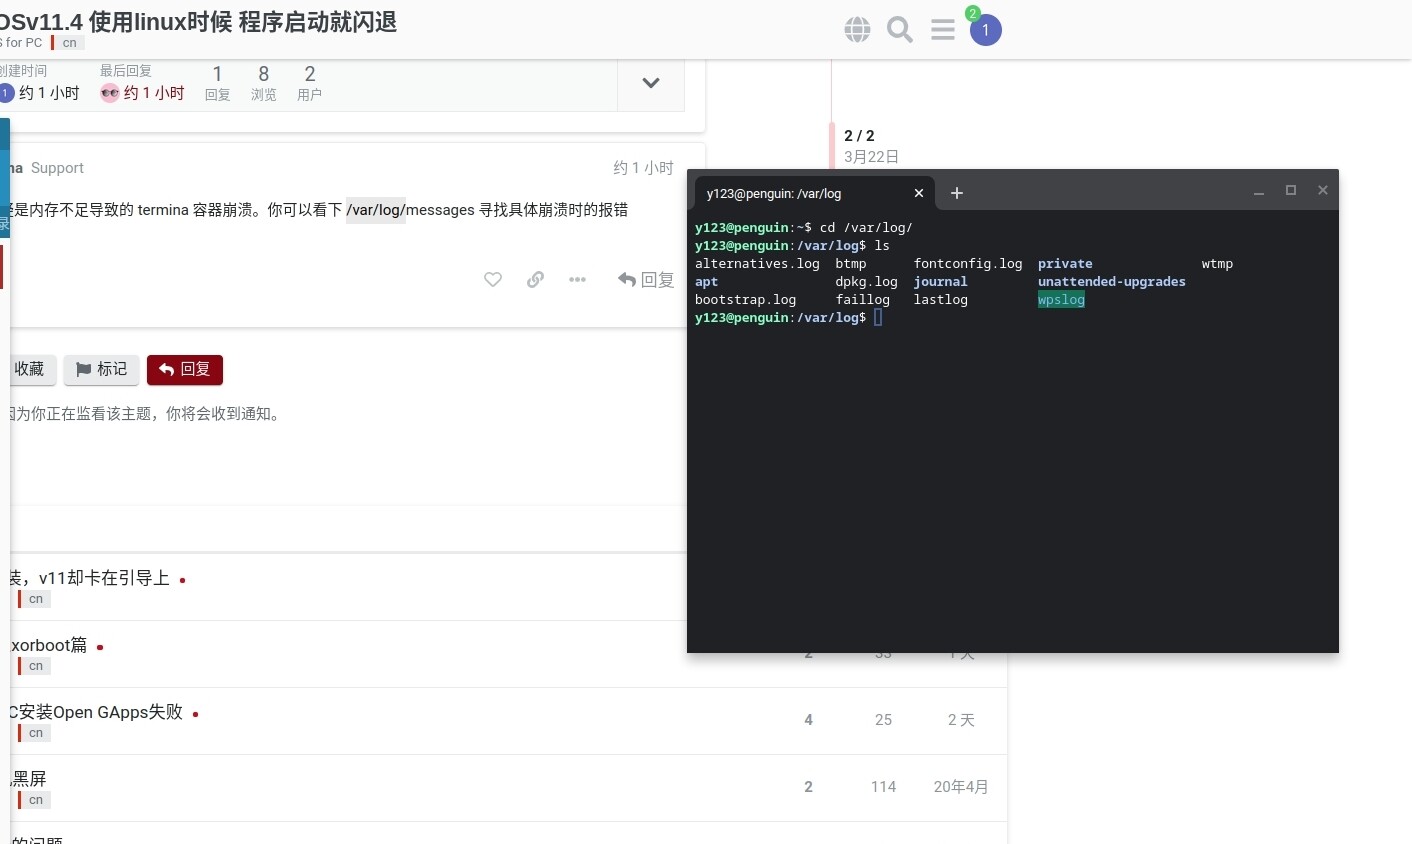
Task: Show more post actions ellipsis
Action: pos(577,280)
